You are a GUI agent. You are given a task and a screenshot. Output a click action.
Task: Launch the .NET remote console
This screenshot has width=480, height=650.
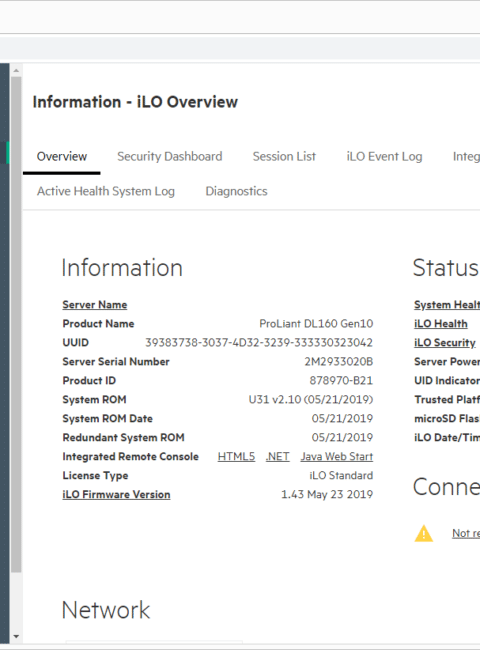(277, 456)
